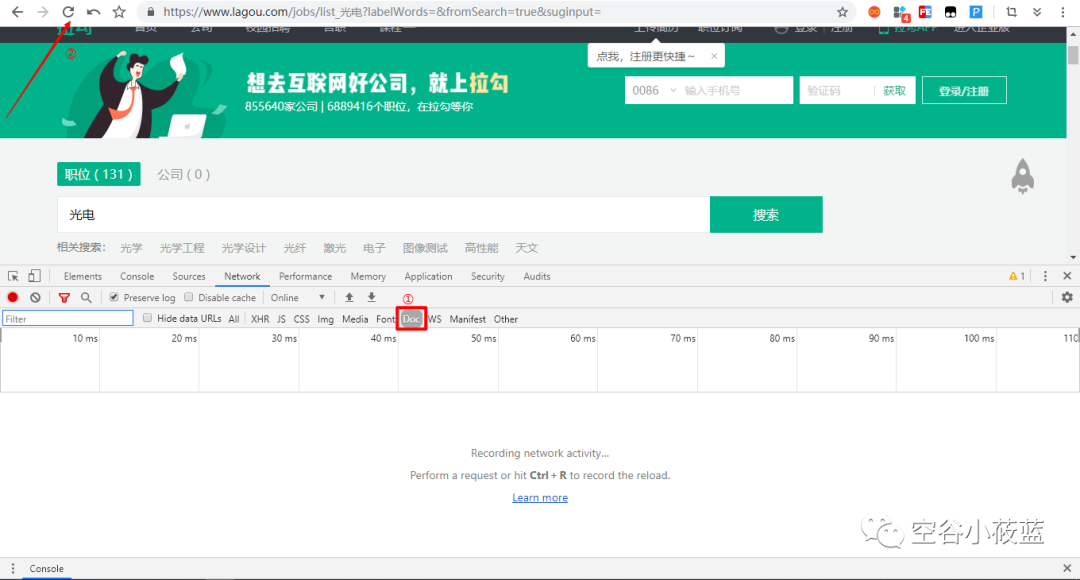
Task: Check Disable cache checkbox
Action: click(x=189, y=297)
